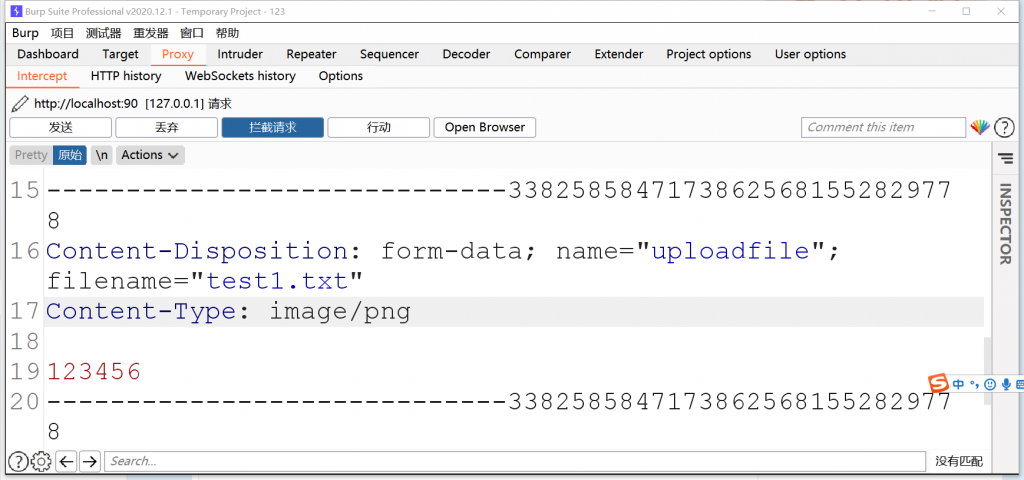Image resolution: width=1024 pixels, height=480 pixels.
Task: Toggle the 拦截请求 intercept button
Action: [273, 127]
